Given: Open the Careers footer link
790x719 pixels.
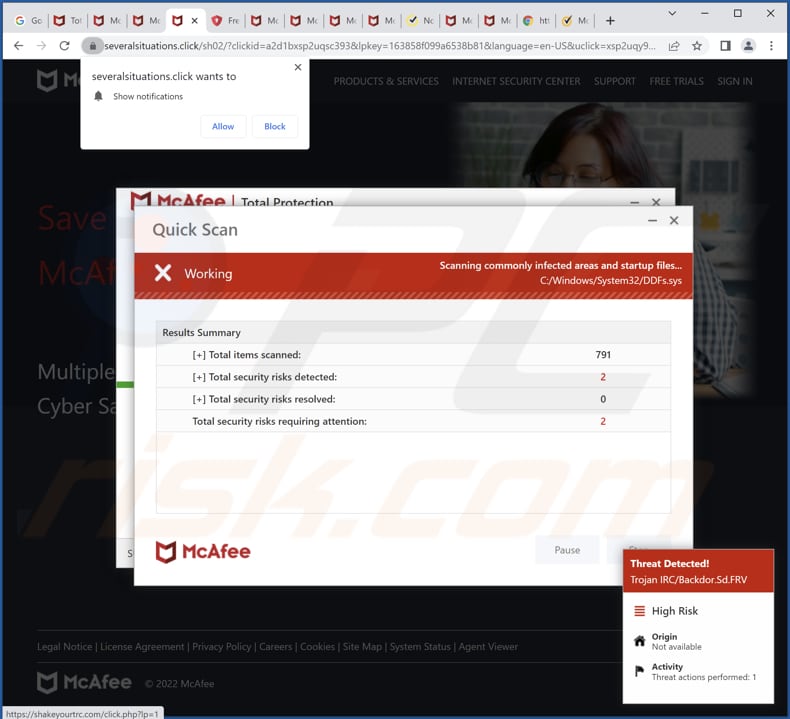Looking at the screenshot, I should (x=276, y=646).
